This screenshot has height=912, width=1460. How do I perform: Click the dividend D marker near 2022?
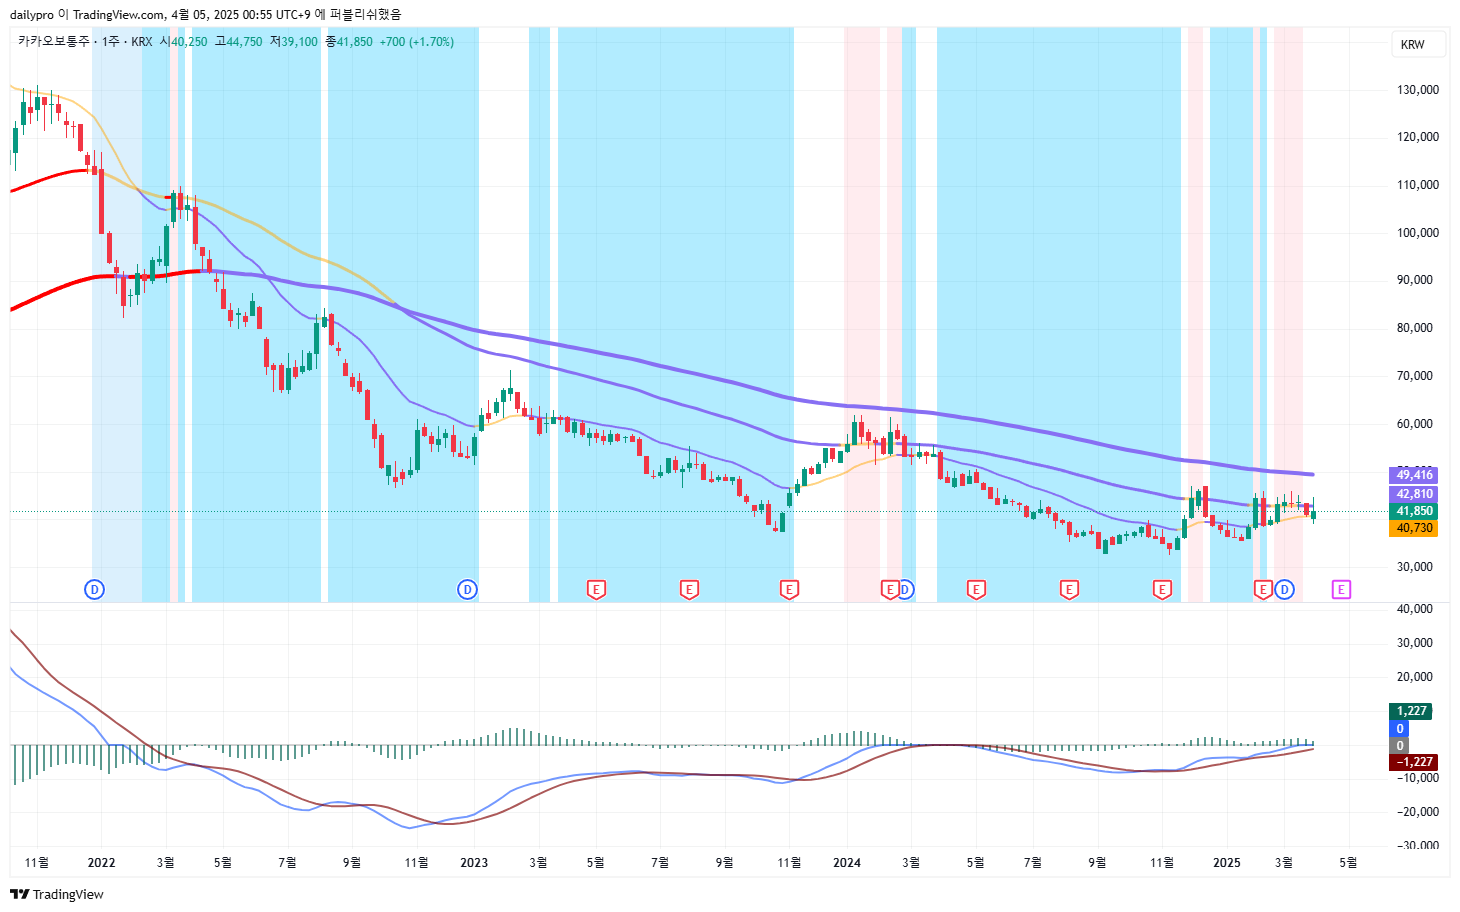point(94,590)
